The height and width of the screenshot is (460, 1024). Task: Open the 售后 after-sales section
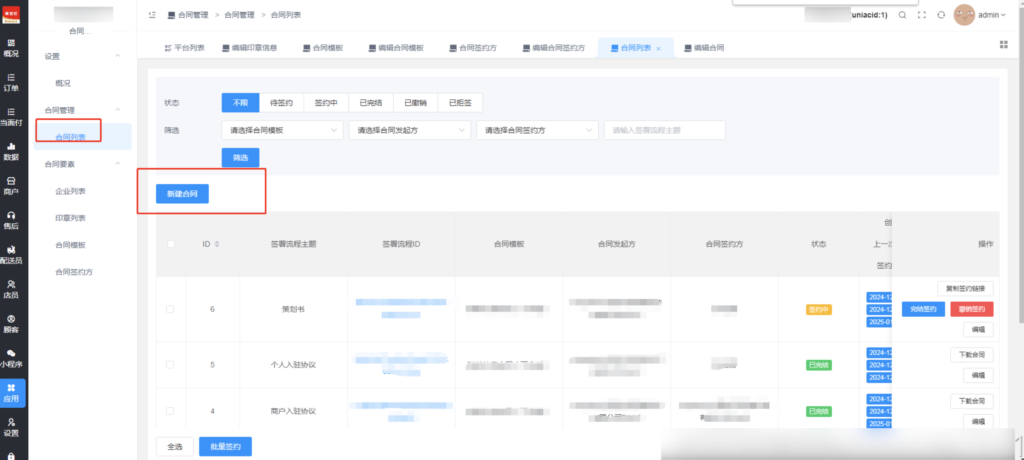coord(11,221)
